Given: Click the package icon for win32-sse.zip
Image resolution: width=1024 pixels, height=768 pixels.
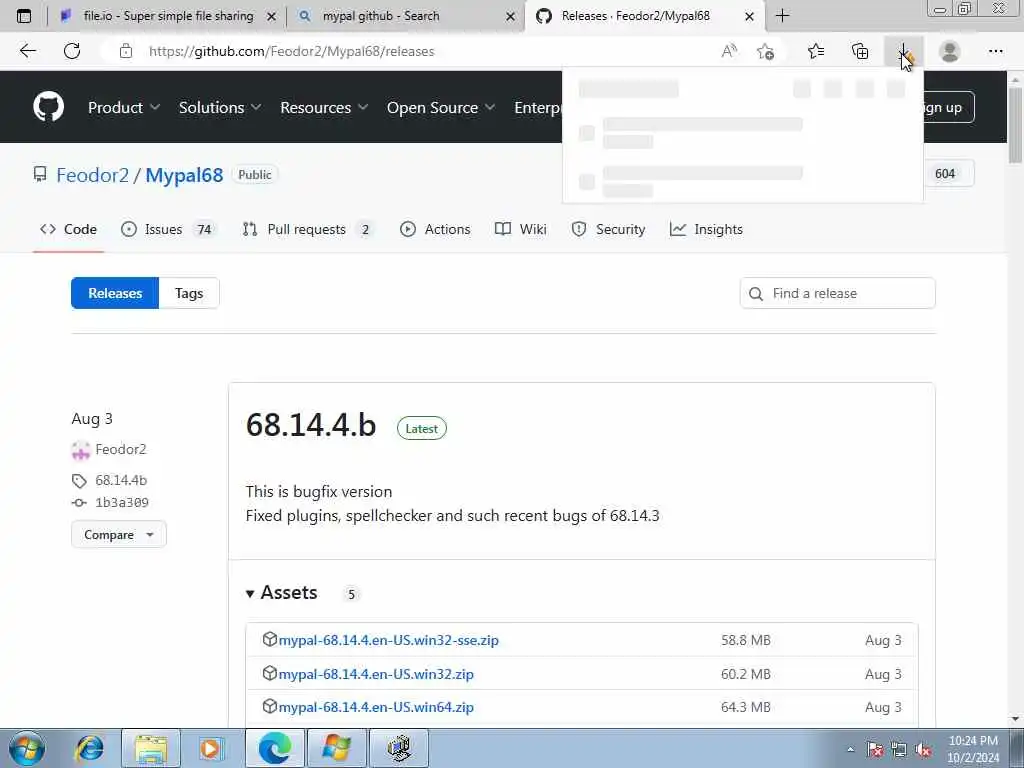Looking at the screenshot, I should coord(269,639).
